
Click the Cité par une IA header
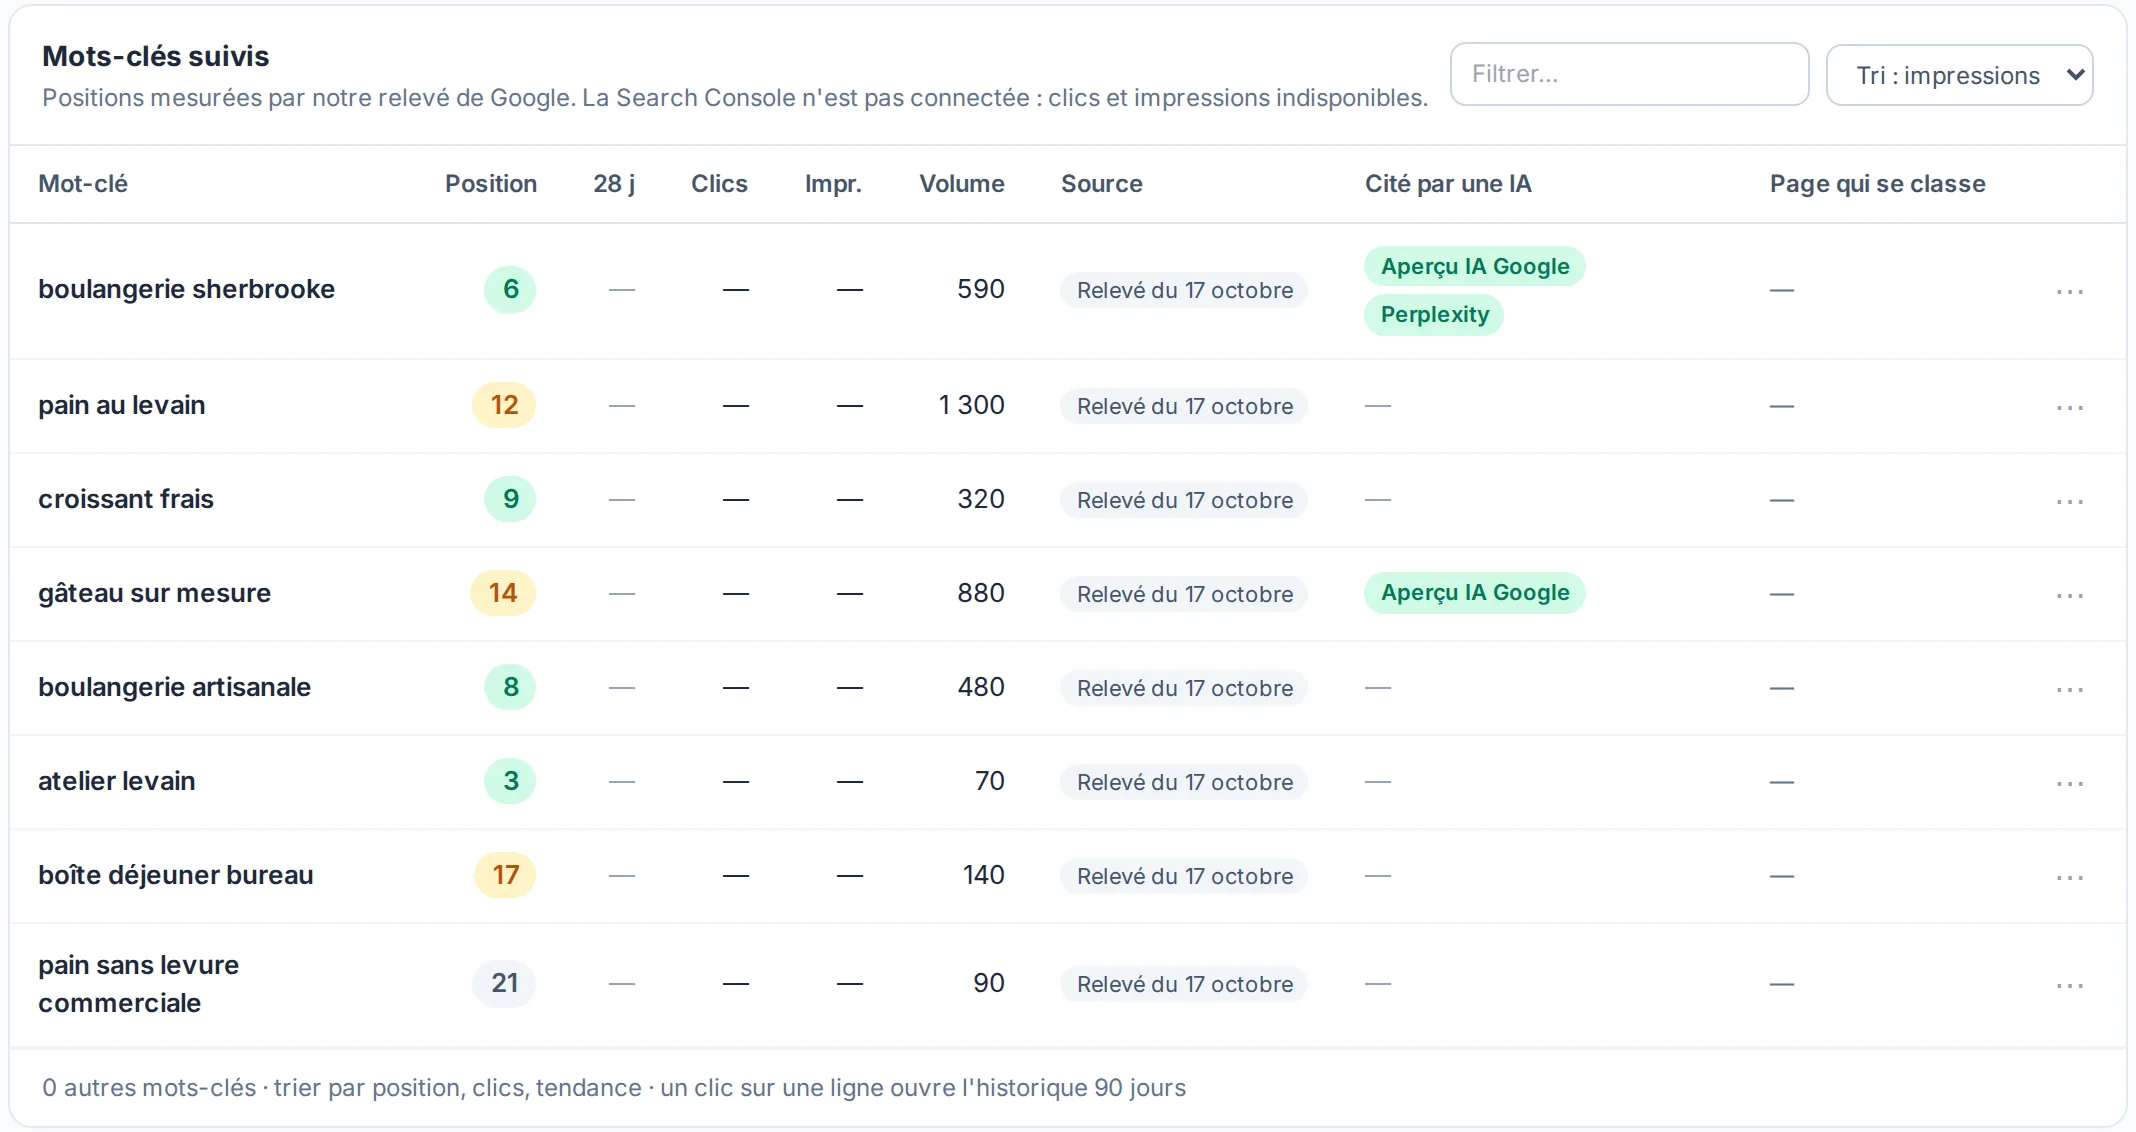tap(1448, 184)
